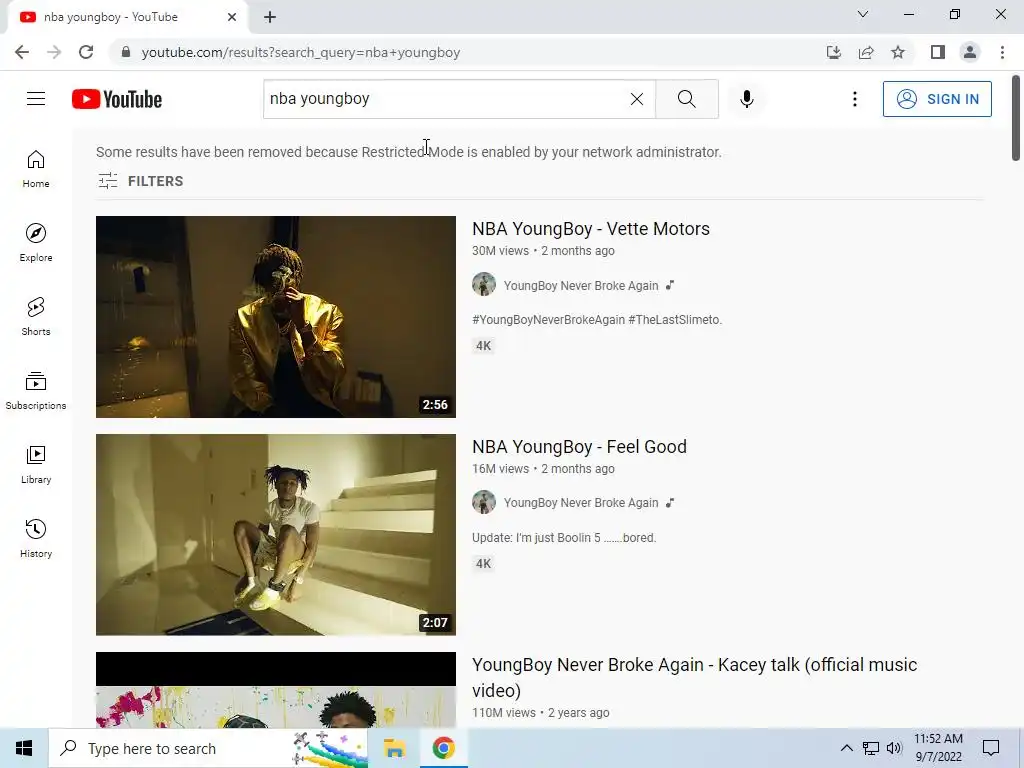Image resolution: width=1024 pixels, height=768 pixels.
Task: Open a new browser tab
Action: 270,17
